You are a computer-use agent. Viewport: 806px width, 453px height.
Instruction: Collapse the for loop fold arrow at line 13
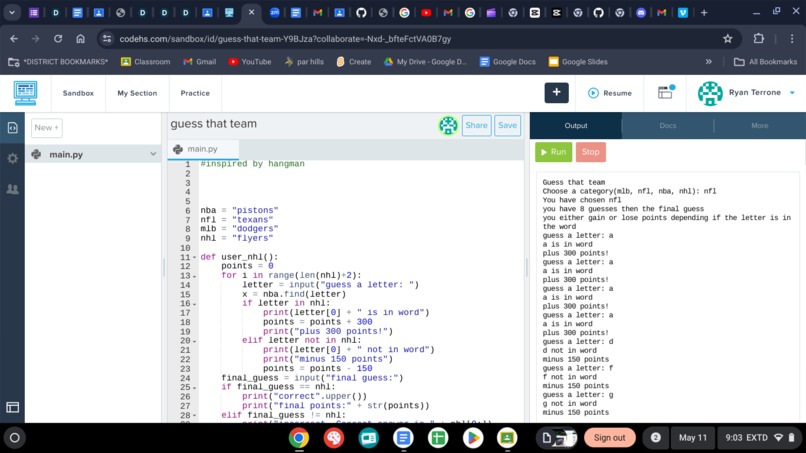[194, 276]
